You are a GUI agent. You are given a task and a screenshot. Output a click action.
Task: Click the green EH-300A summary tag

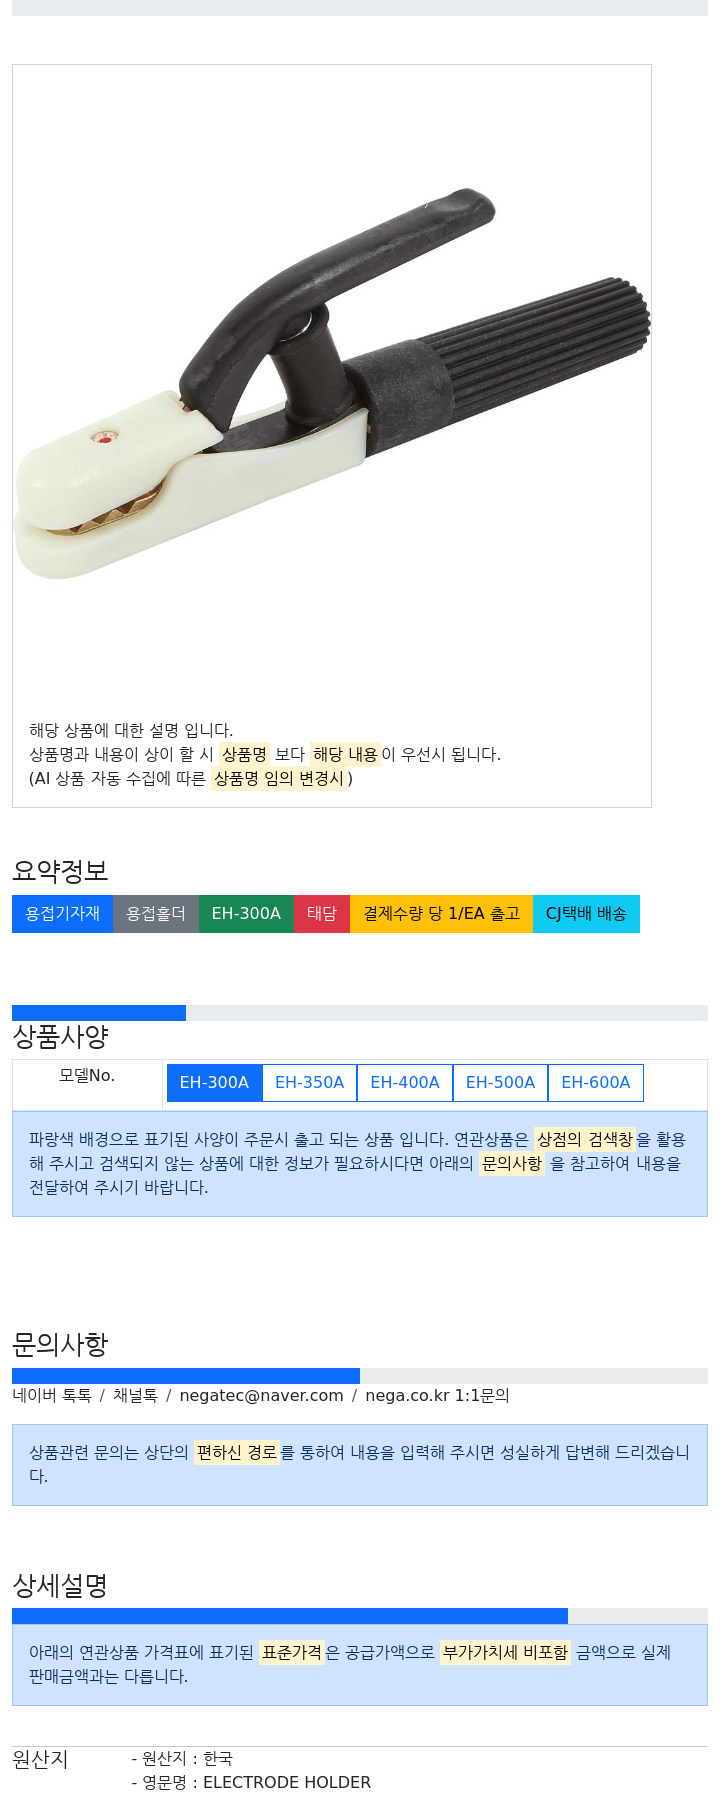click(246, 914)
